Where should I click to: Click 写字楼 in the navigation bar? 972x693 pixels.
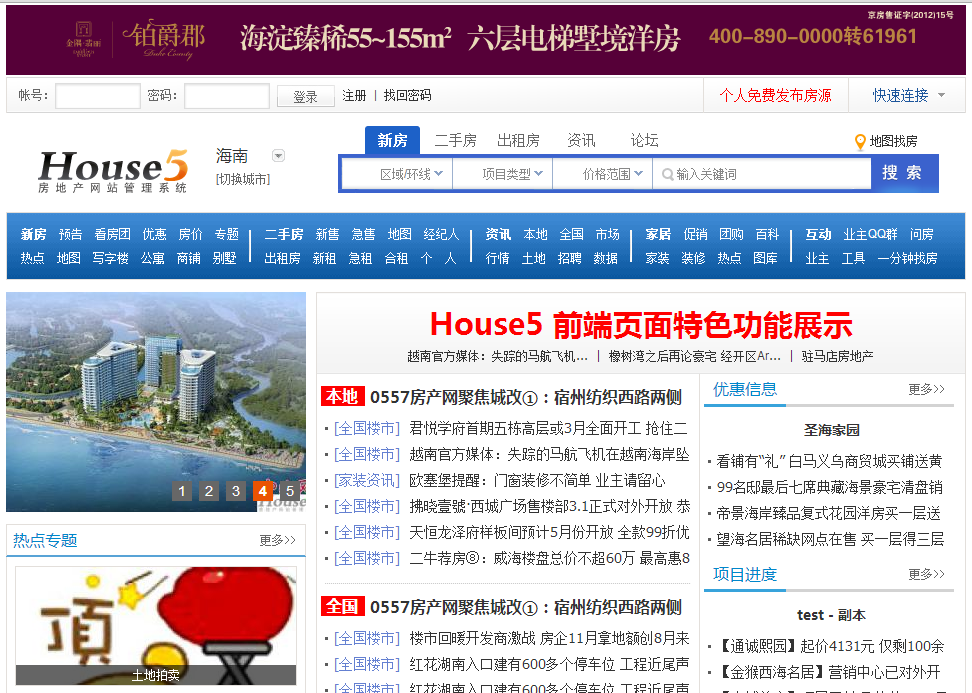pos(110,258)
